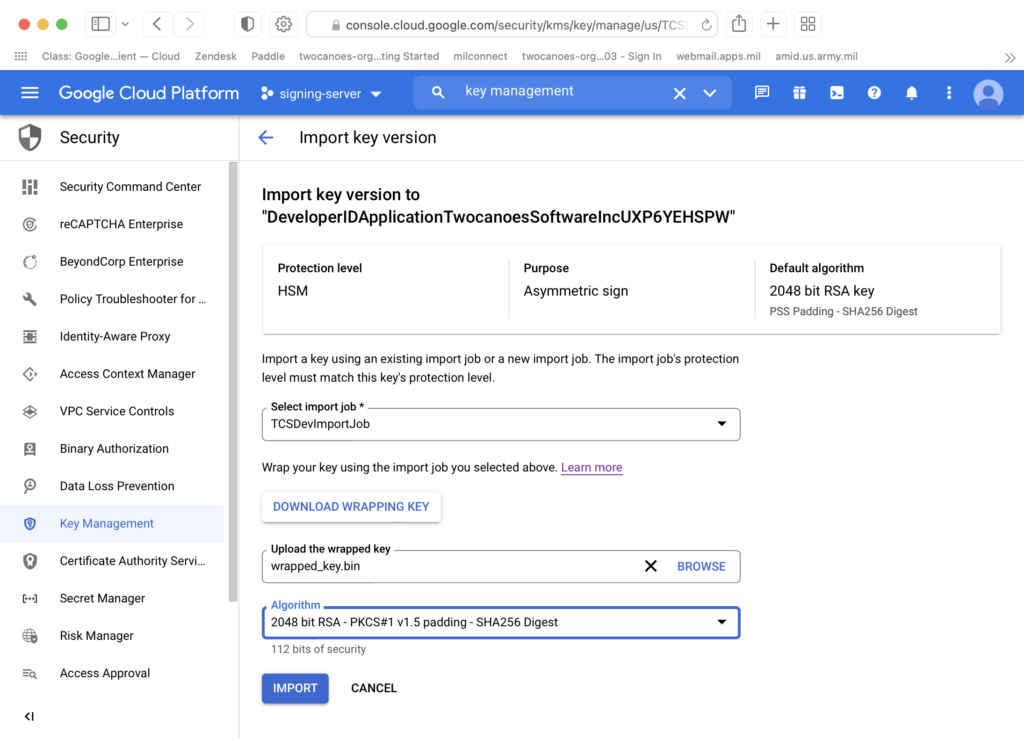Click BROWSE to upload wrapped key
This screenshot has height=739, width=1024.
click(701, 566)
